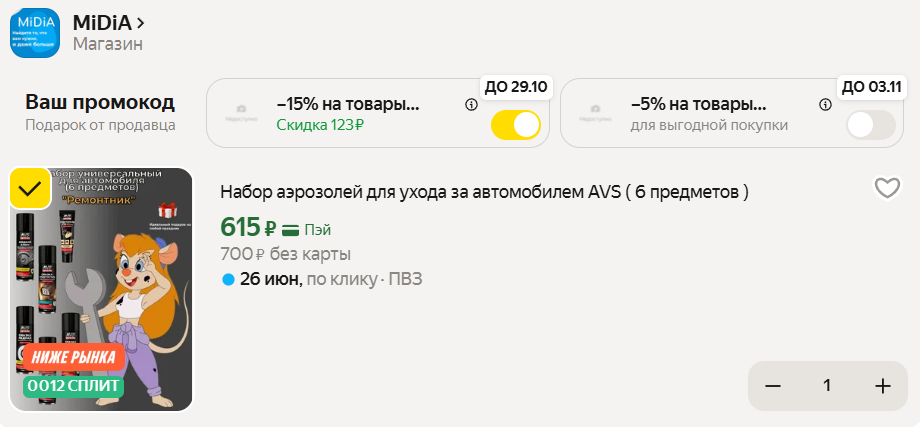Click the product thumbnail with mouse mechanic
The width and height of the screenshot is (920, 427).
[x=102, y=290]
